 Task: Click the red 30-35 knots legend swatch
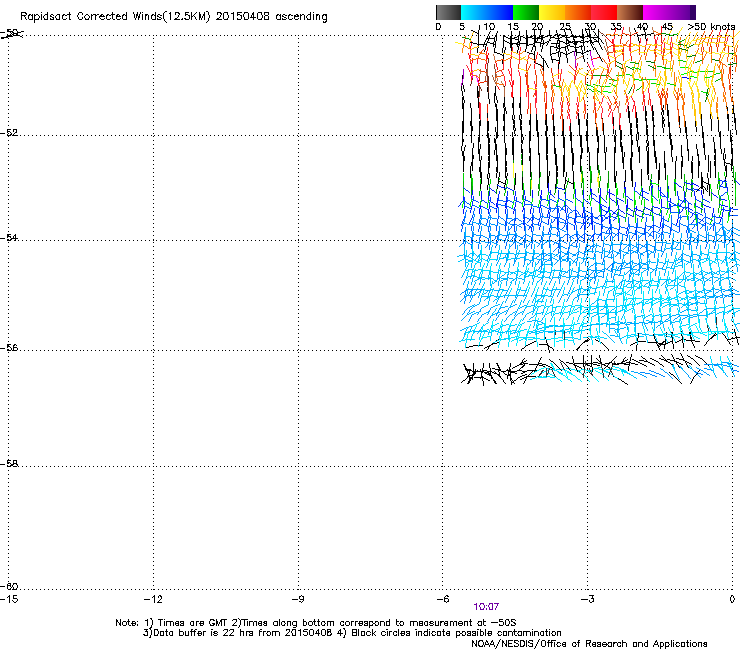click(604, 12)
